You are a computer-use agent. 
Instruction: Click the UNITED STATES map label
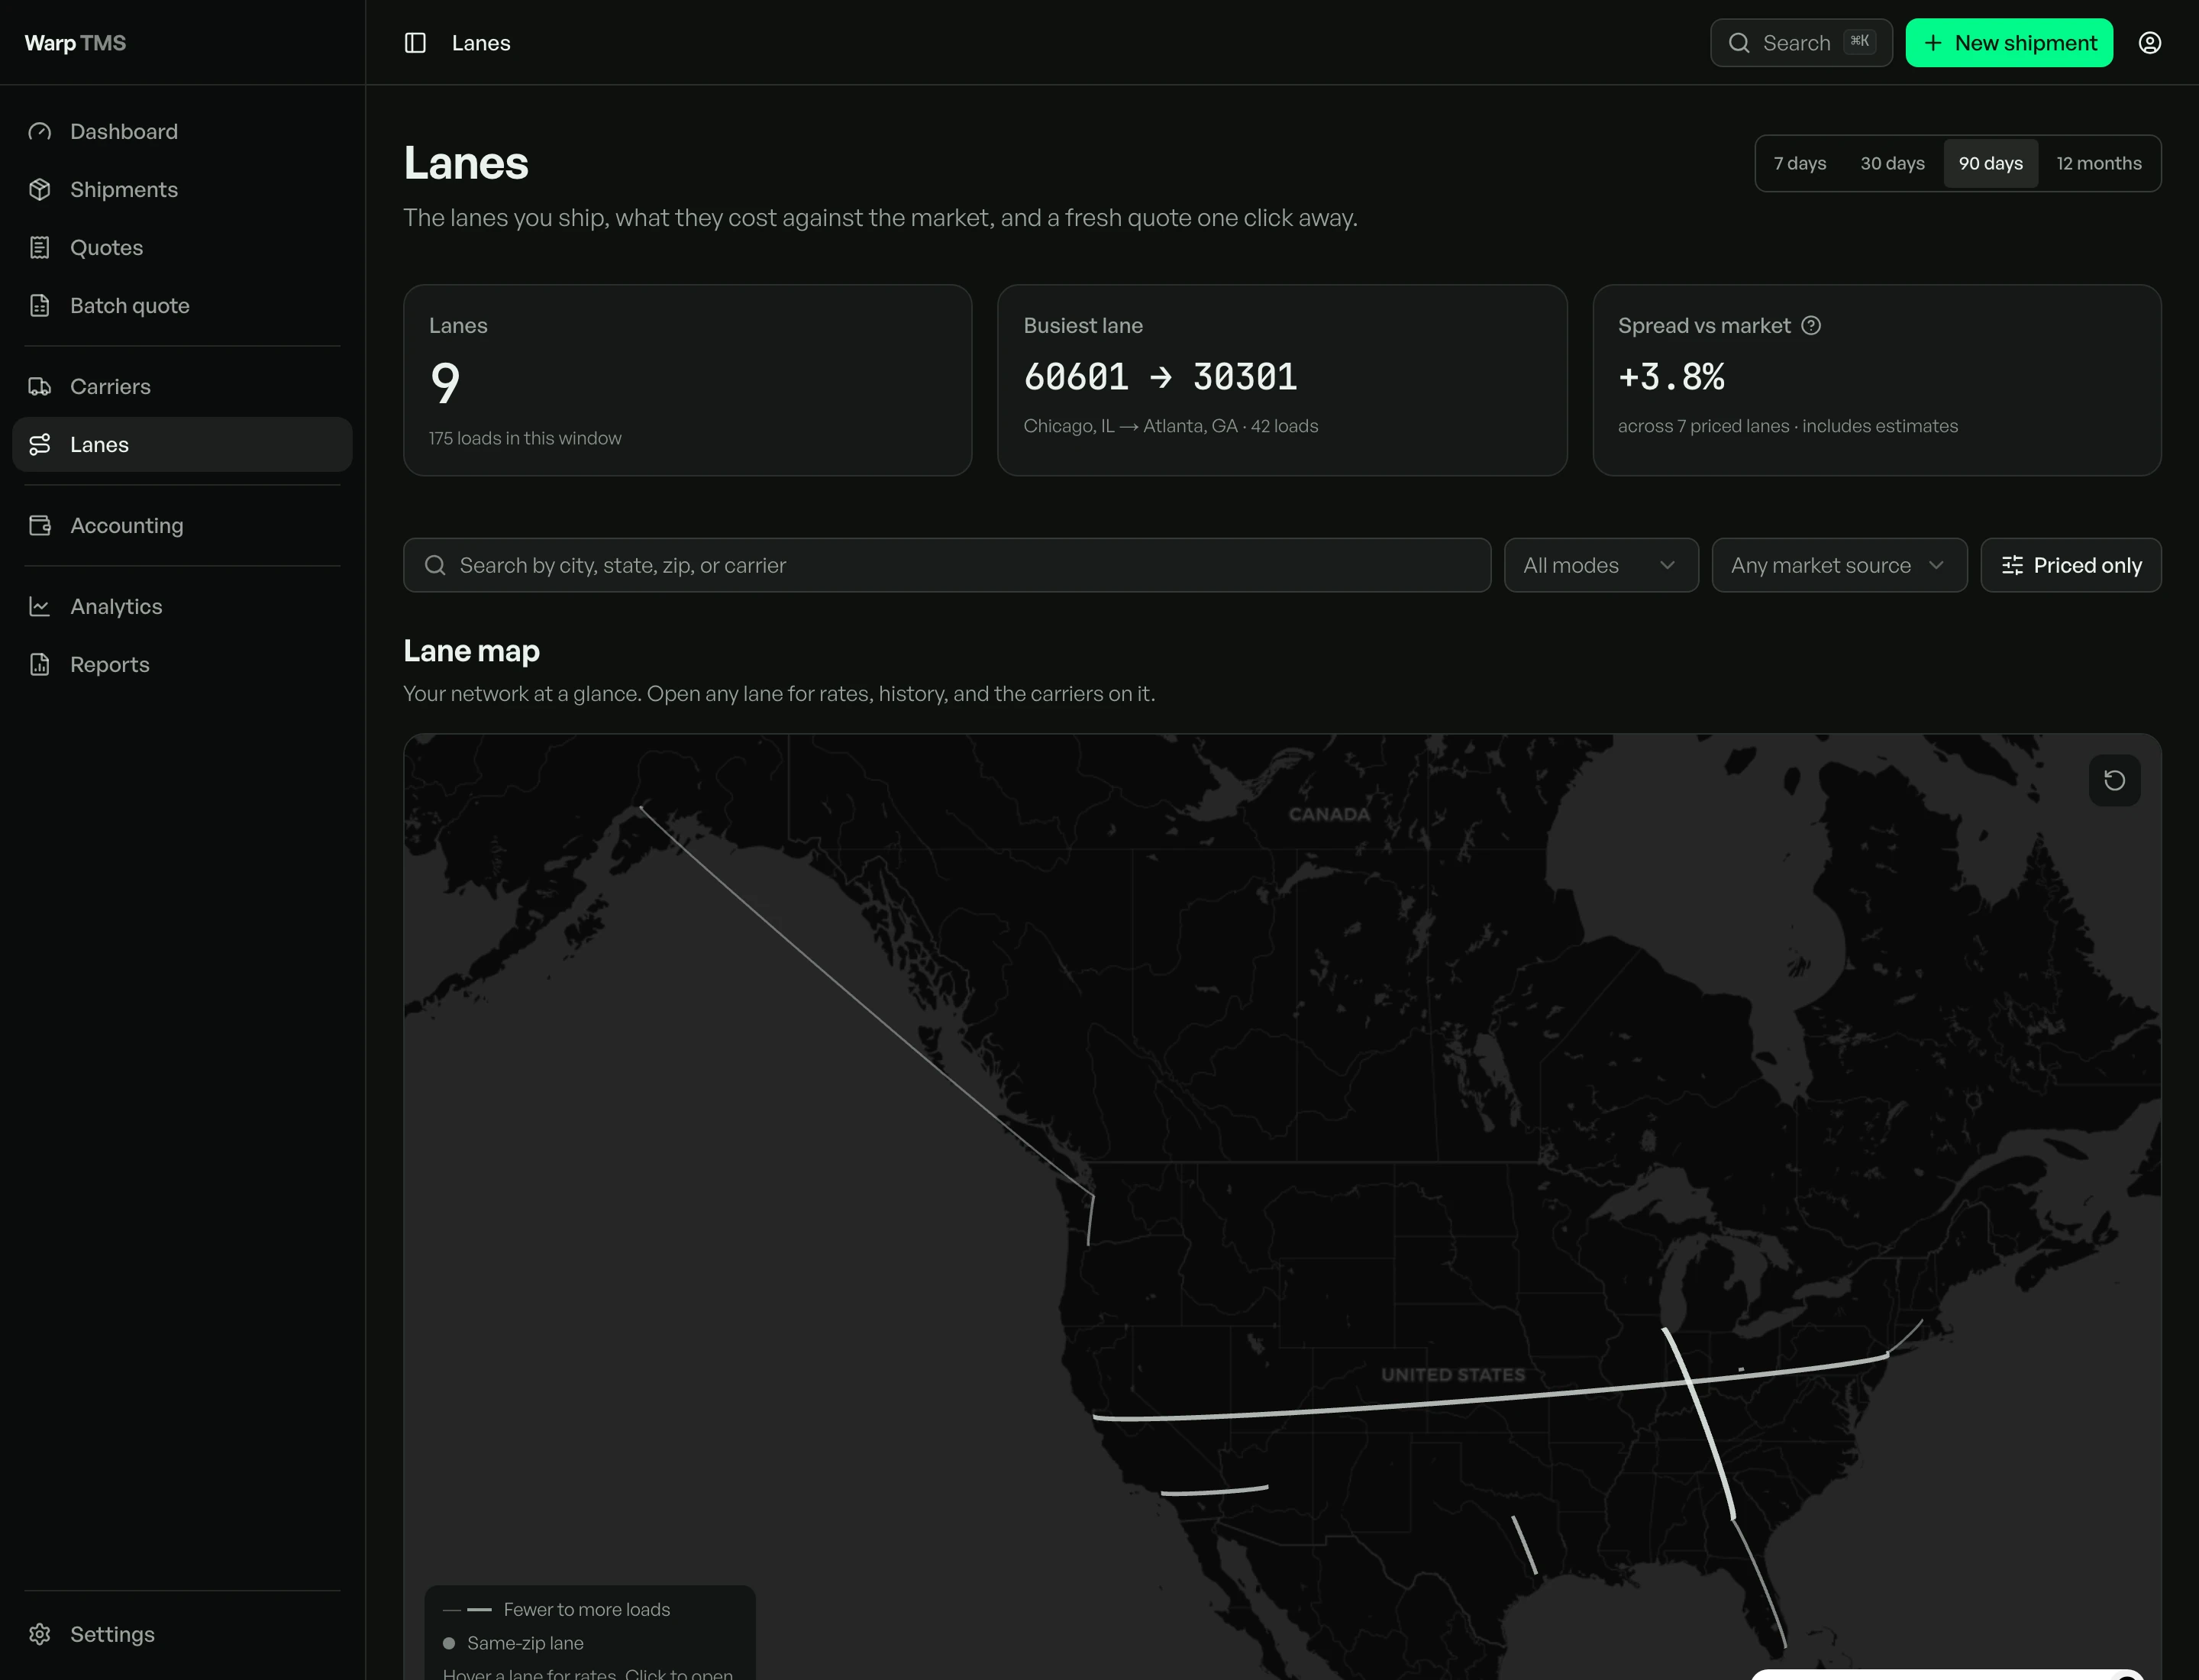point(1453,1375)
